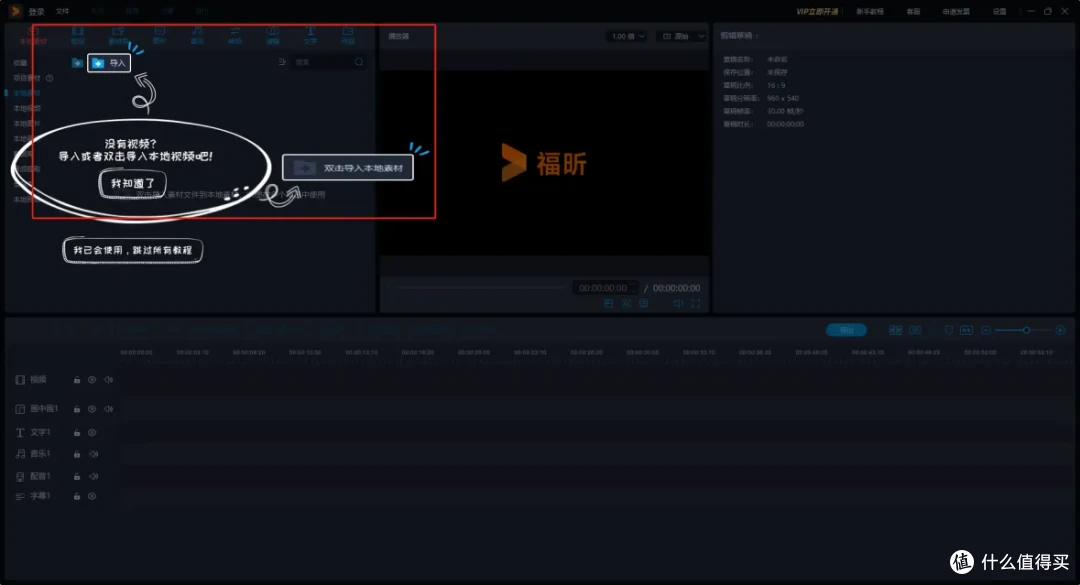
Task: Click the fit-to-timeline icon beside zoom minus
Action: point(966,330)
